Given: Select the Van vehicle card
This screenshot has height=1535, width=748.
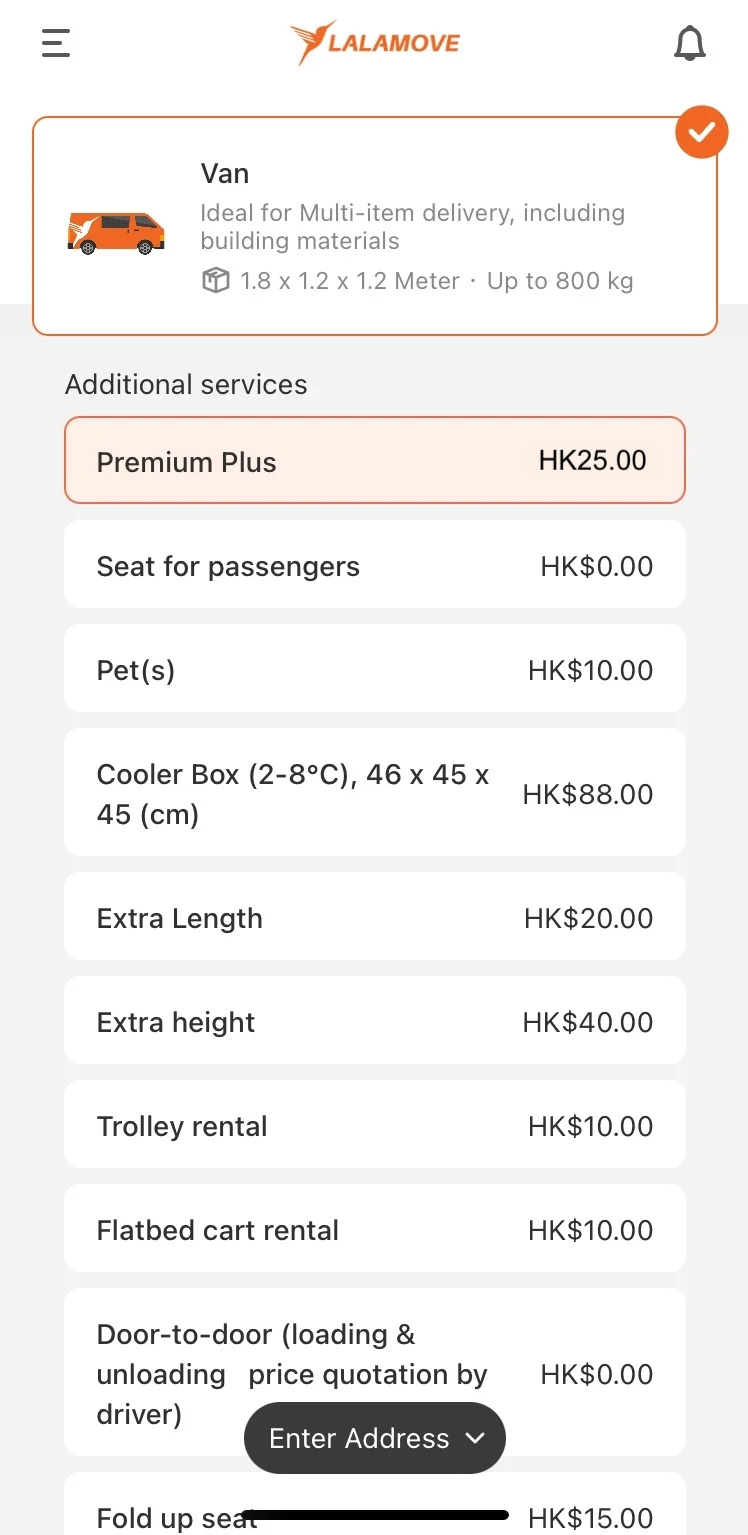Looking at the screenshot, I should click(x=375, y=226).
